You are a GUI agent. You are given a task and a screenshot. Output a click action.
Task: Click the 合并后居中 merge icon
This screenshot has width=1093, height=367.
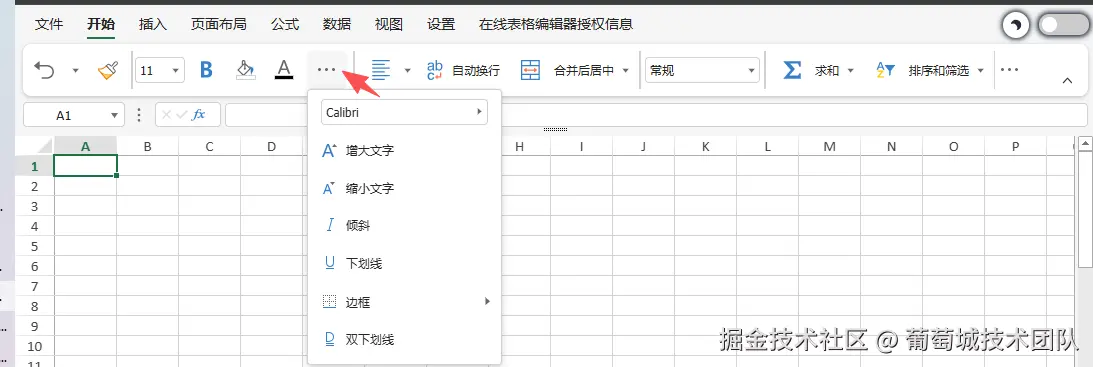tap(530, 70)
